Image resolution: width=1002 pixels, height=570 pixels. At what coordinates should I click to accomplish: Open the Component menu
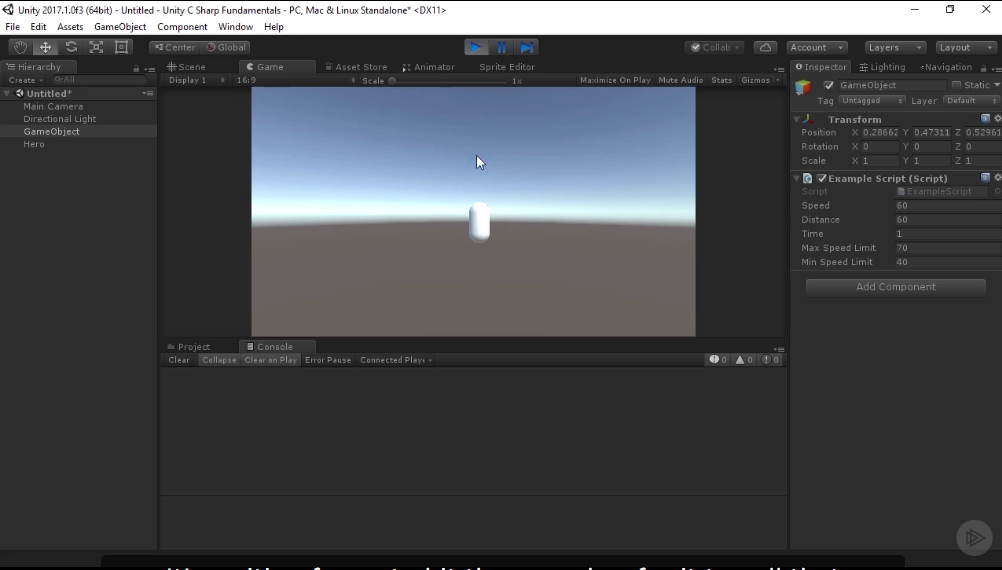182,27
